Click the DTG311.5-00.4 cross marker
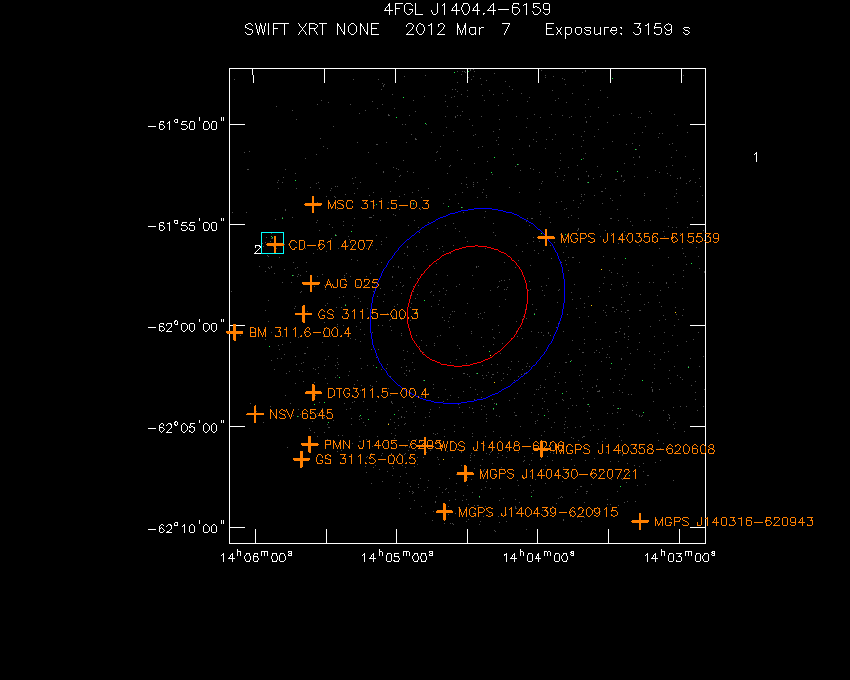This screenshot has height=680, width=850. (x=313, y=392)
